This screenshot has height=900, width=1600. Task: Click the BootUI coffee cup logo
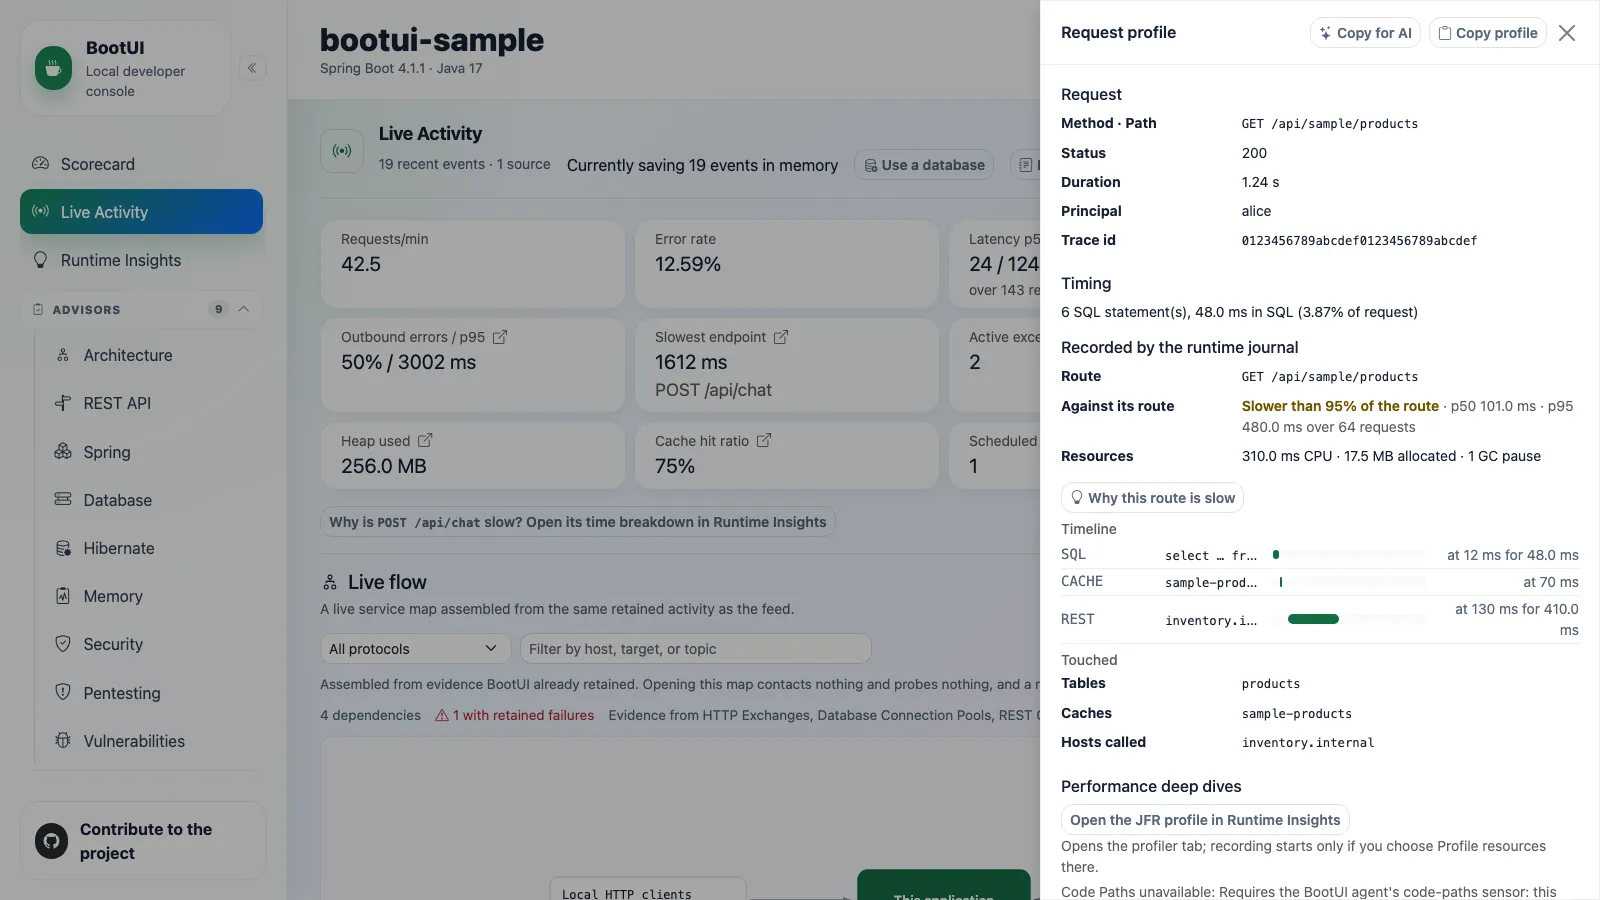click(x=53, y=68)
